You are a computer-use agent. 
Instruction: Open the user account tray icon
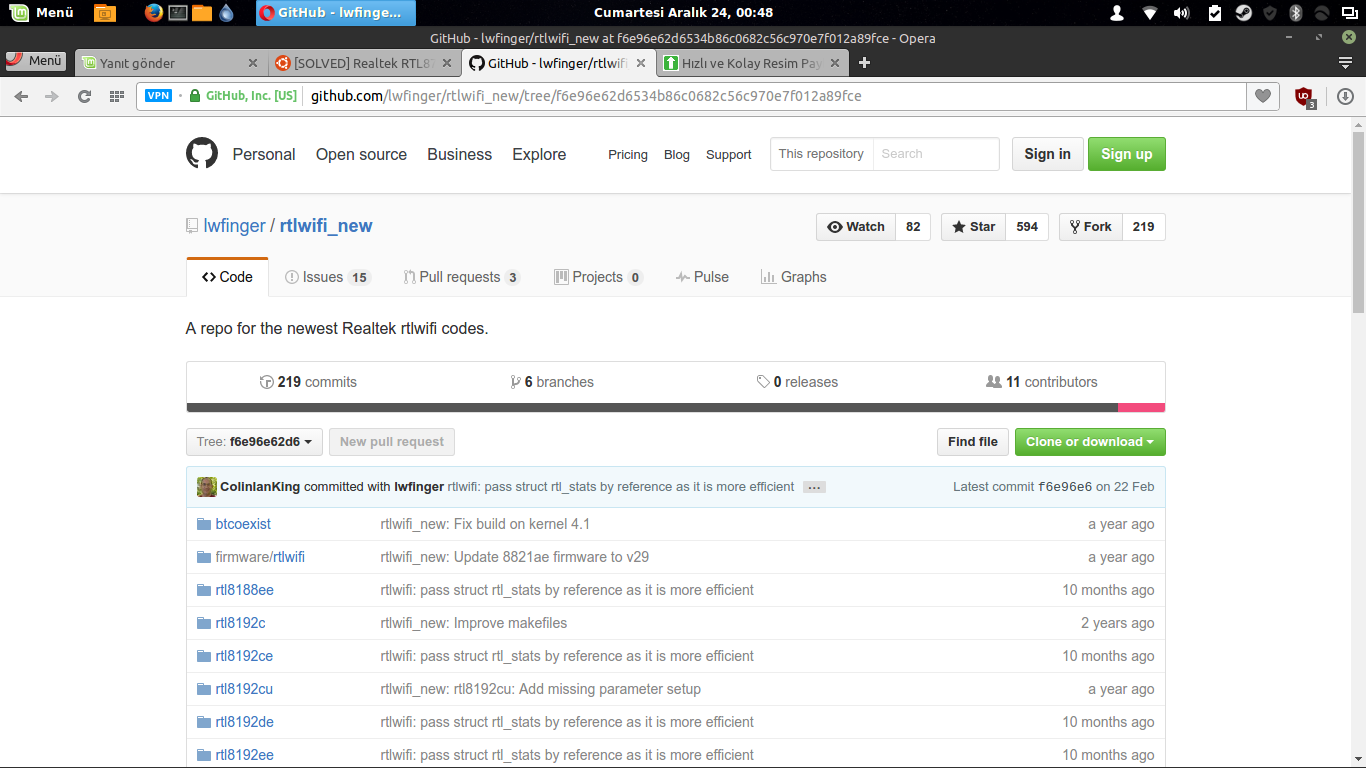1118,13
